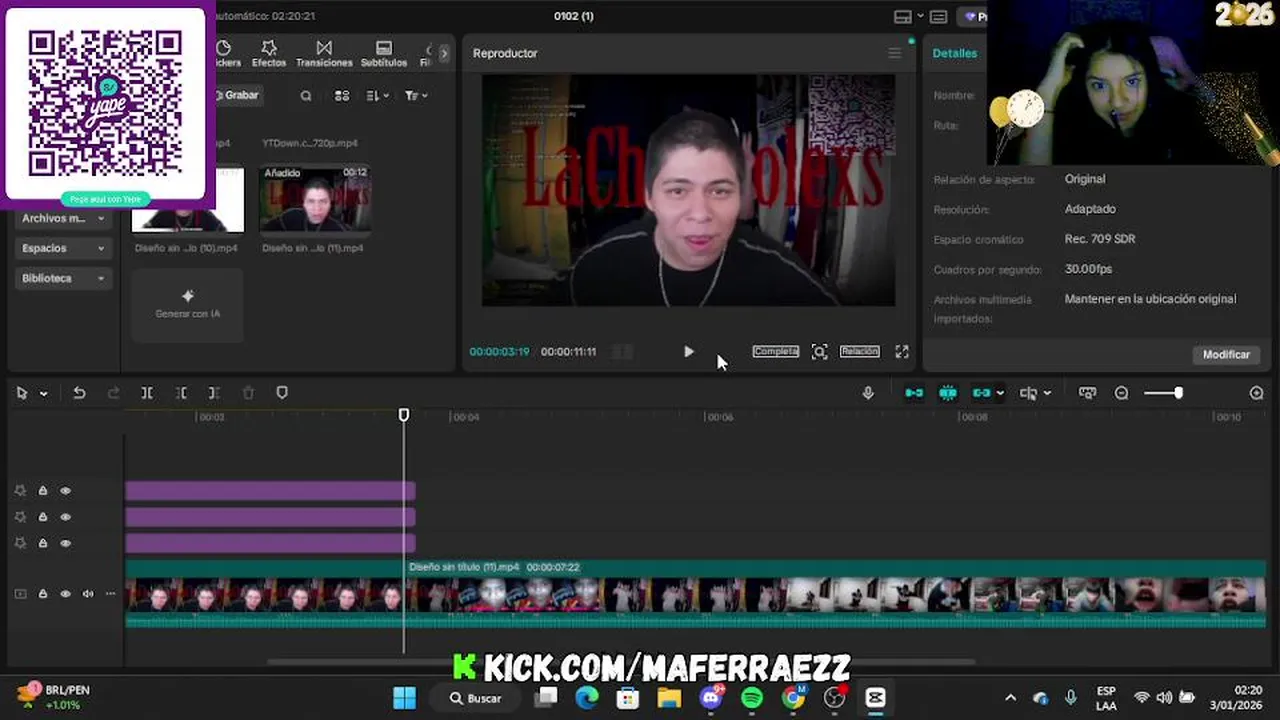Add a marker with the shield icon
1280x720 pixels.
click(x=282, y=393)
